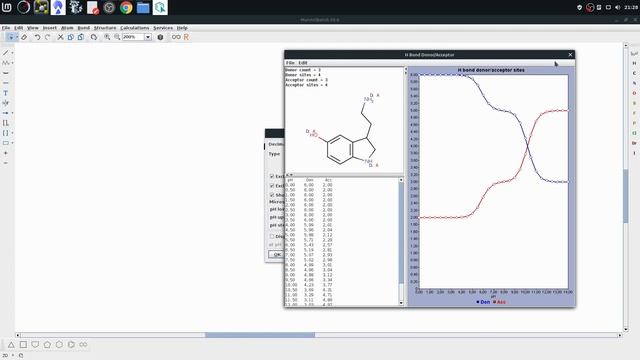Click the Copy icon in the toolbar

(x=71, y=37)
